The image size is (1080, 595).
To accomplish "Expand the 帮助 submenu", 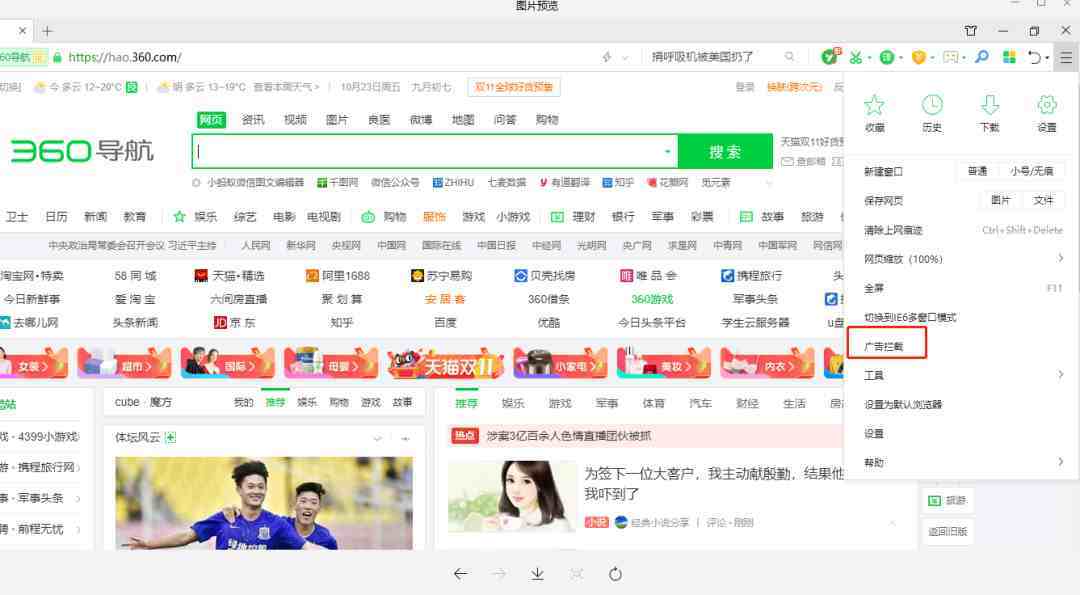I will click(1060, 461).
